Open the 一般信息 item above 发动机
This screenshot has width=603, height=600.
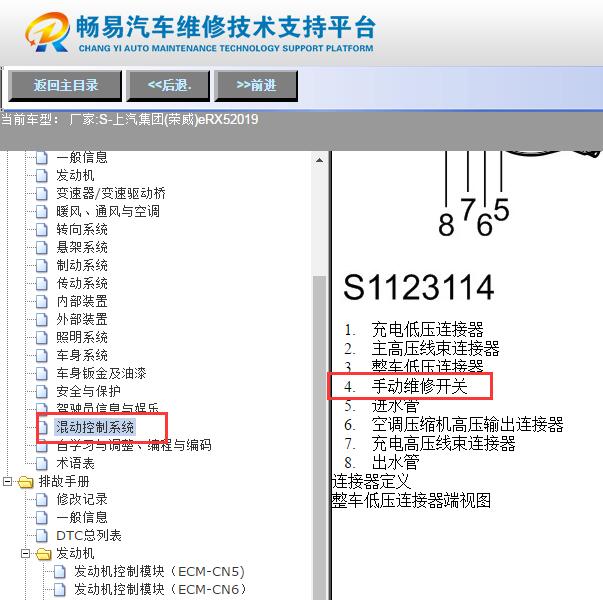click(82, 157)
